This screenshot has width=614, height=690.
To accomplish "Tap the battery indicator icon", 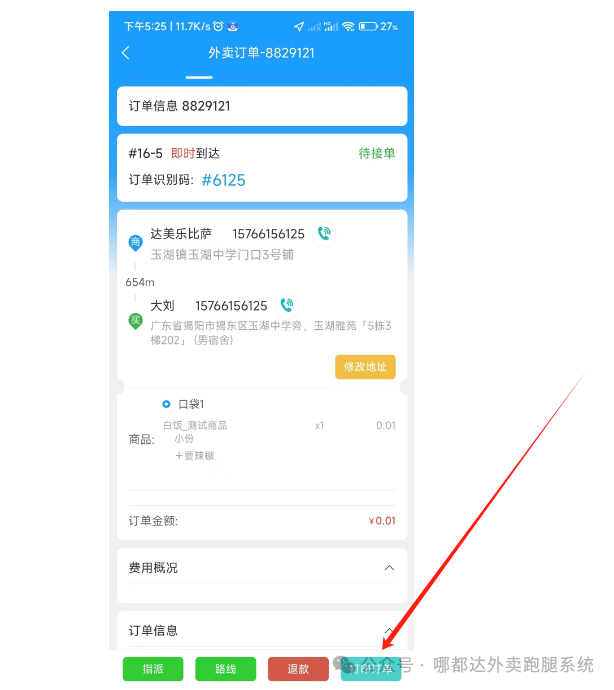I will point(368,26).
